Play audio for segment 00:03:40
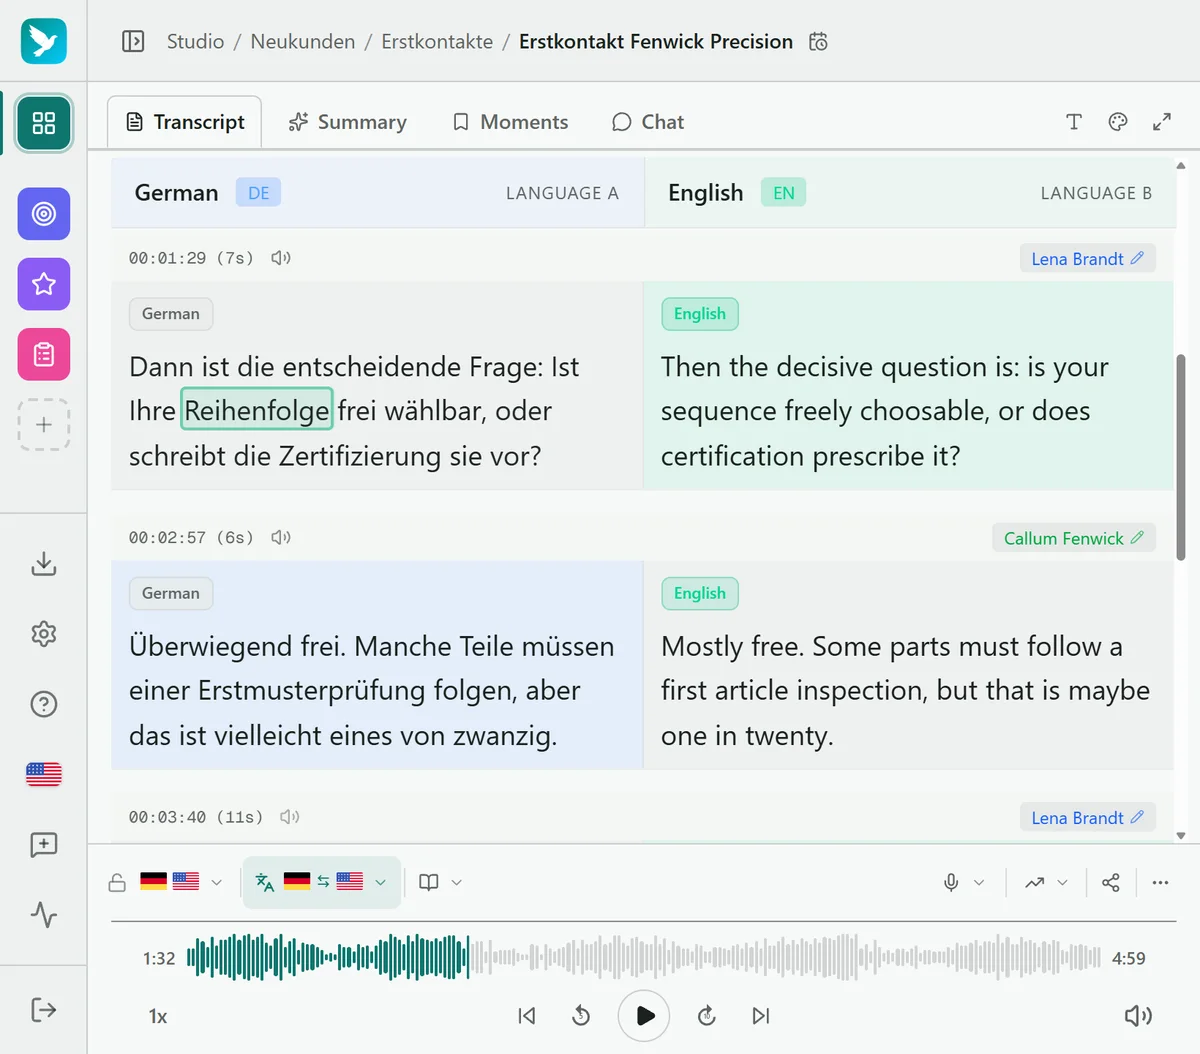The width and height of the screenshot is (1200, 1054). pyautogui.click(x=289, y=817)
